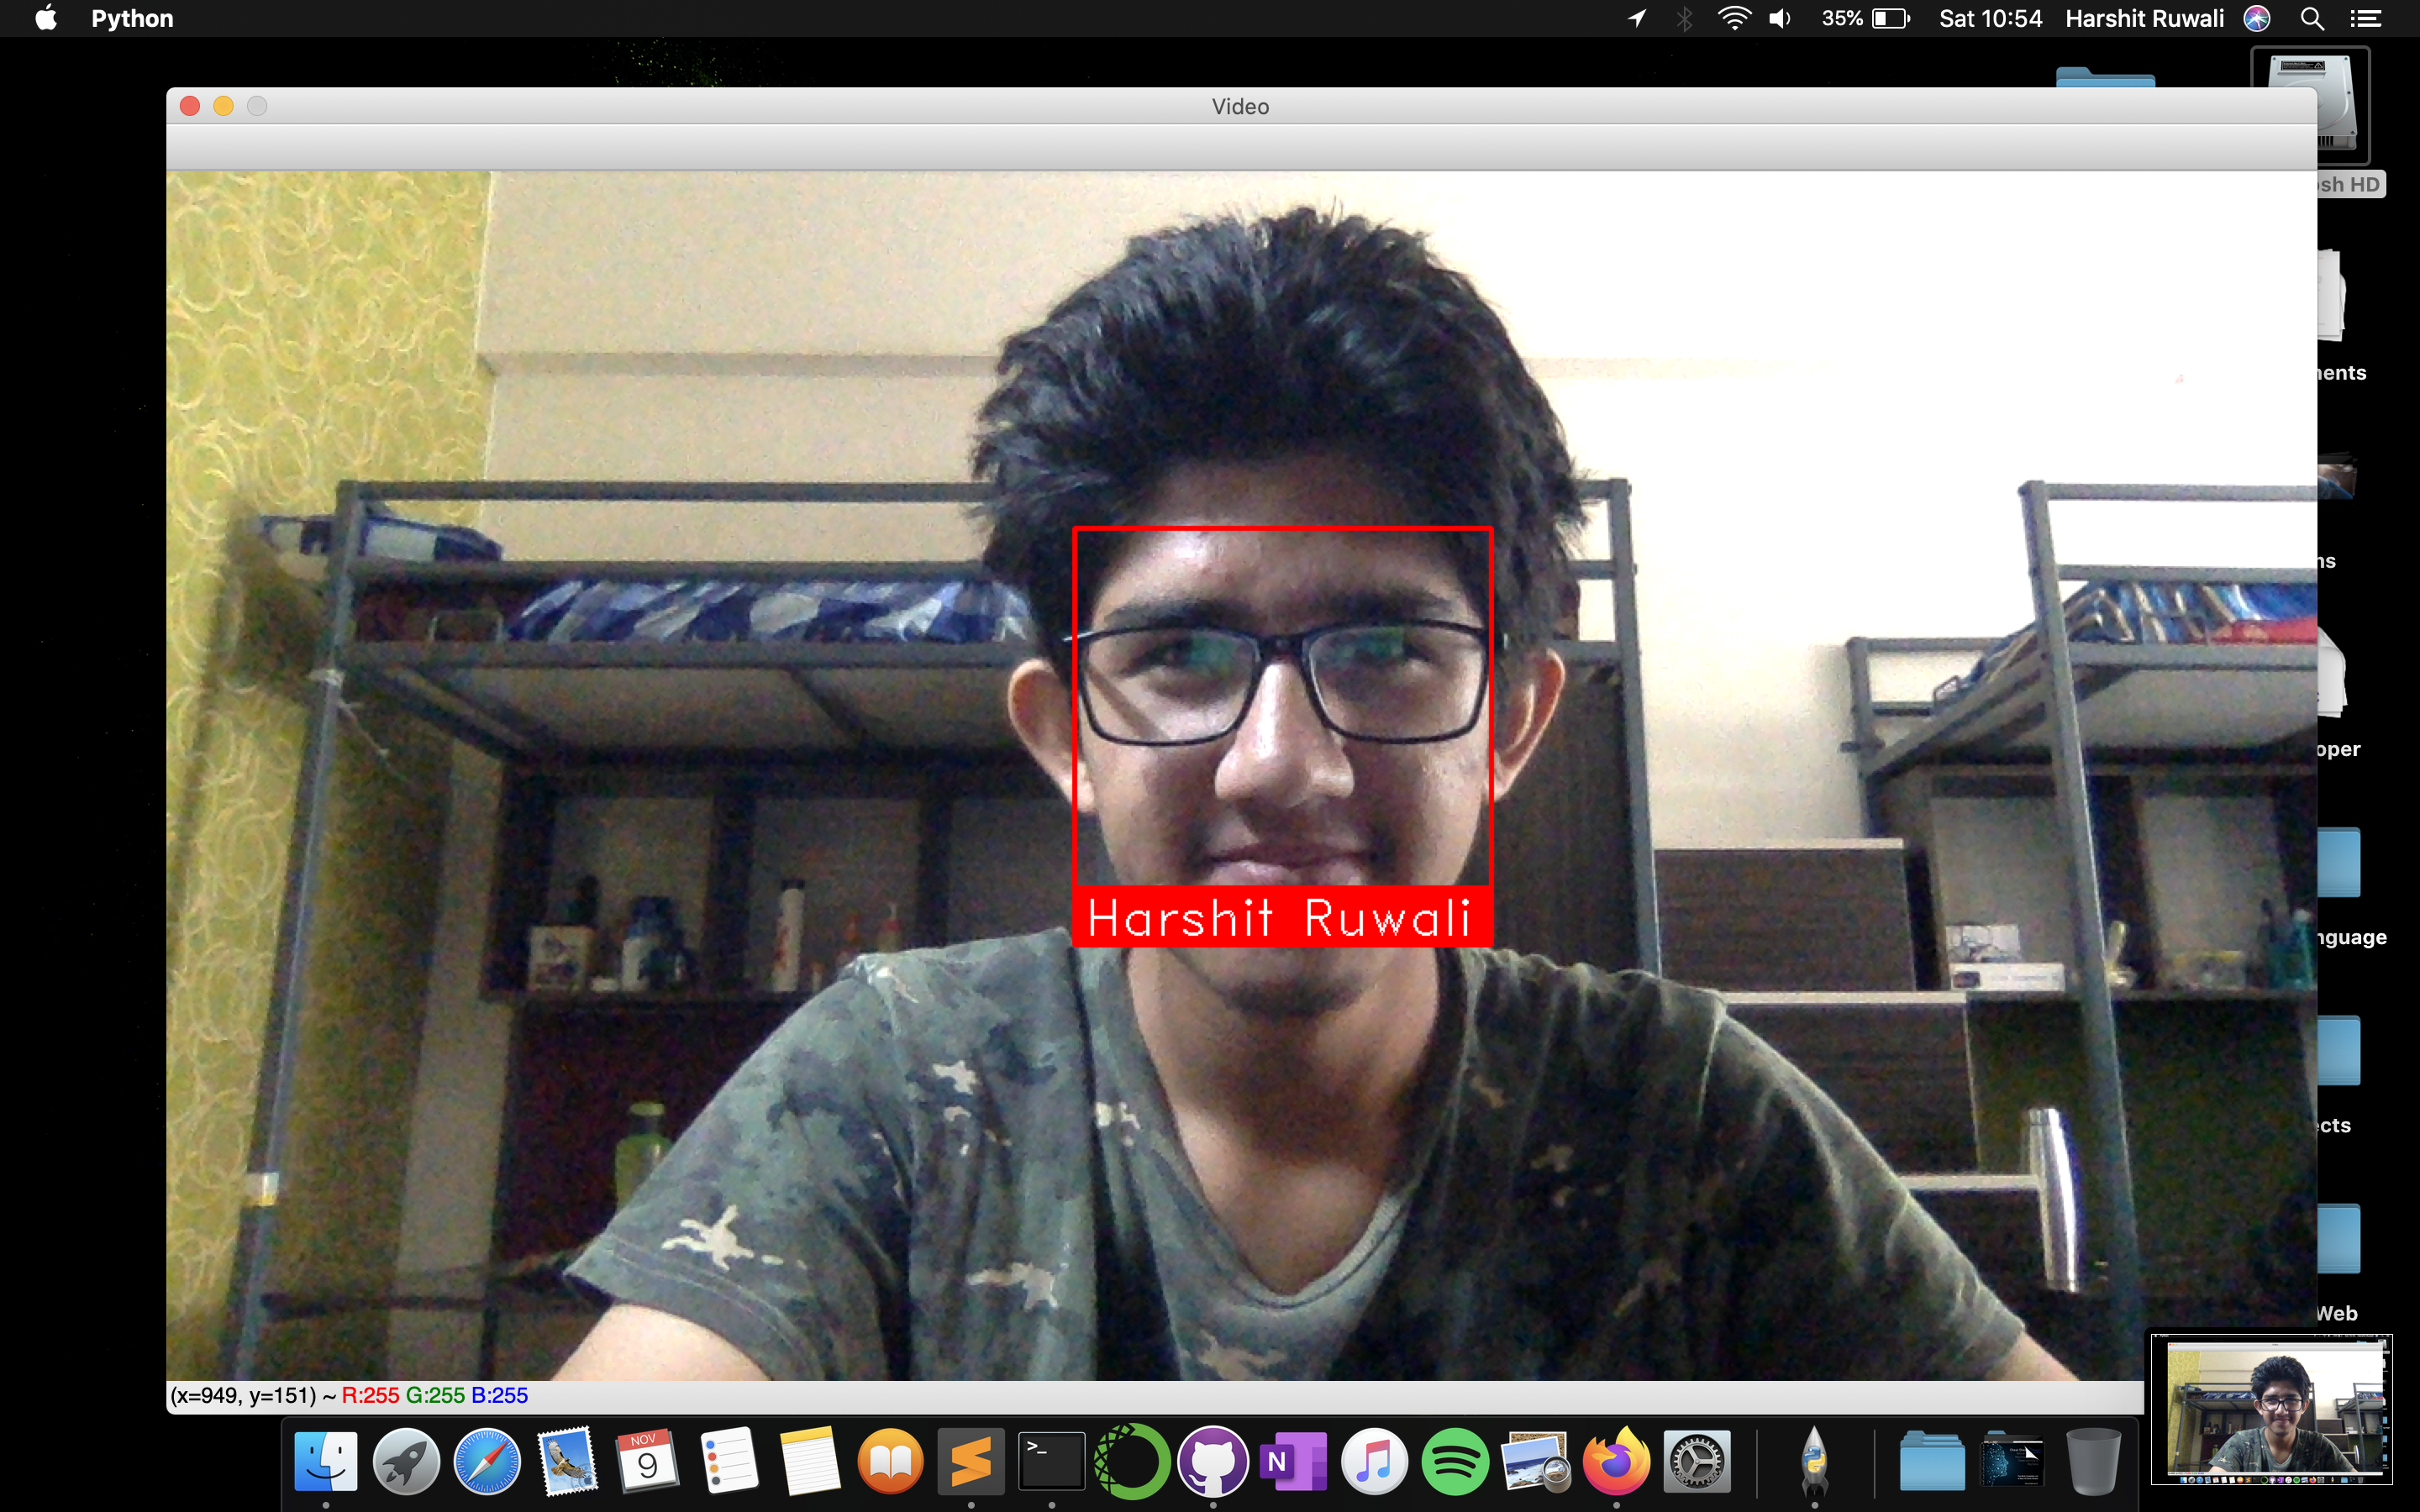Open Calendar showing Nov 9
This screenshot has width=2420, height=1512.
[648, 1462]
